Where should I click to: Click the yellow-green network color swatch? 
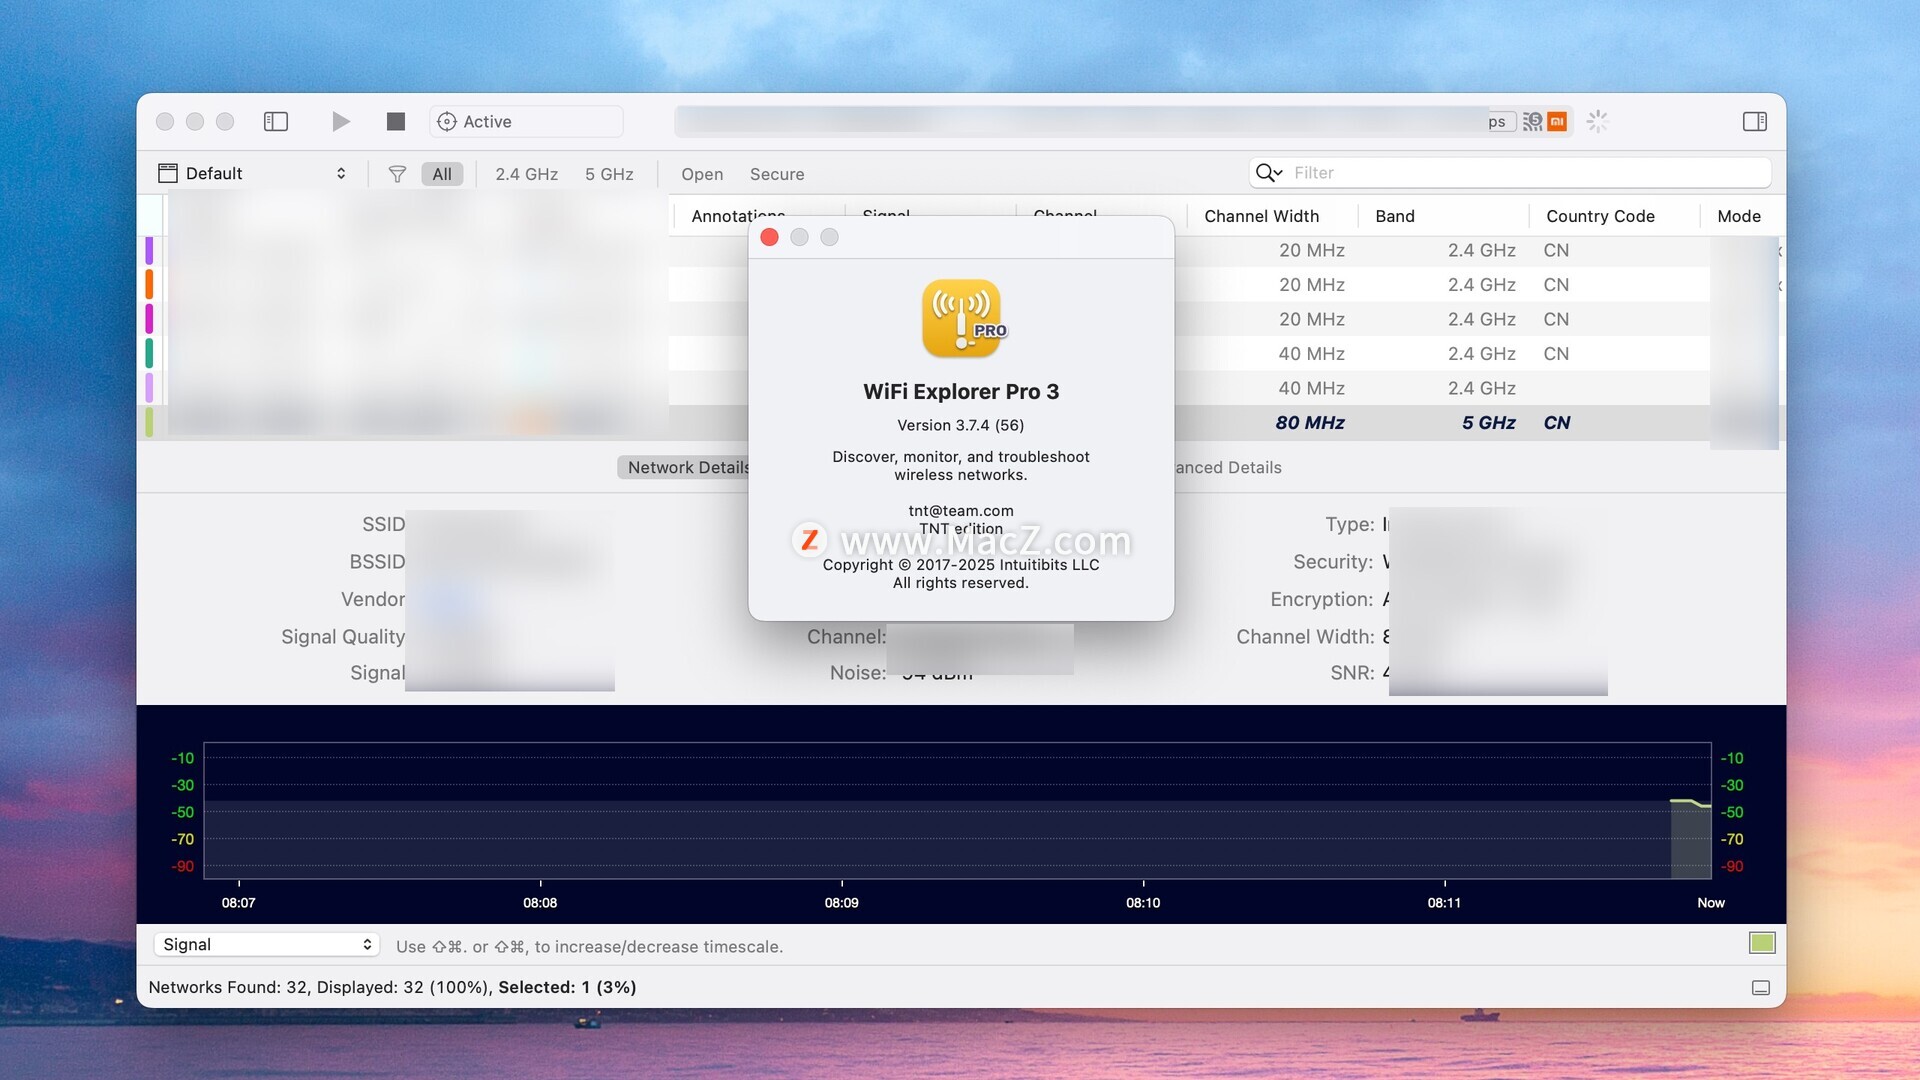pyautogui.click(x=149, y=422)
